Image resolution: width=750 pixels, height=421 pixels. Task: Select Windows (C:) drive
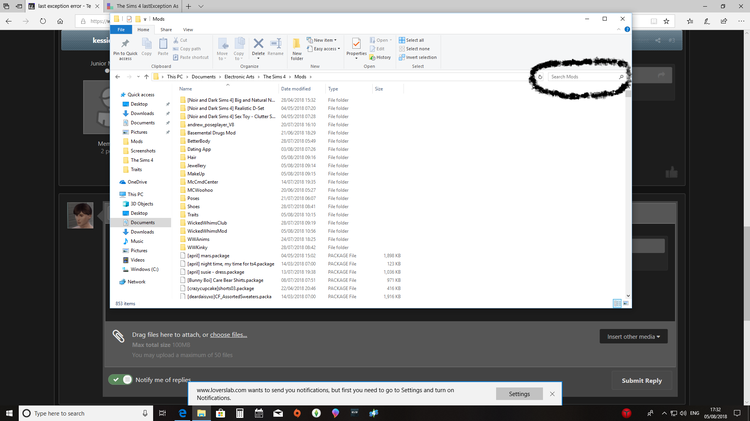click(144, 269)
